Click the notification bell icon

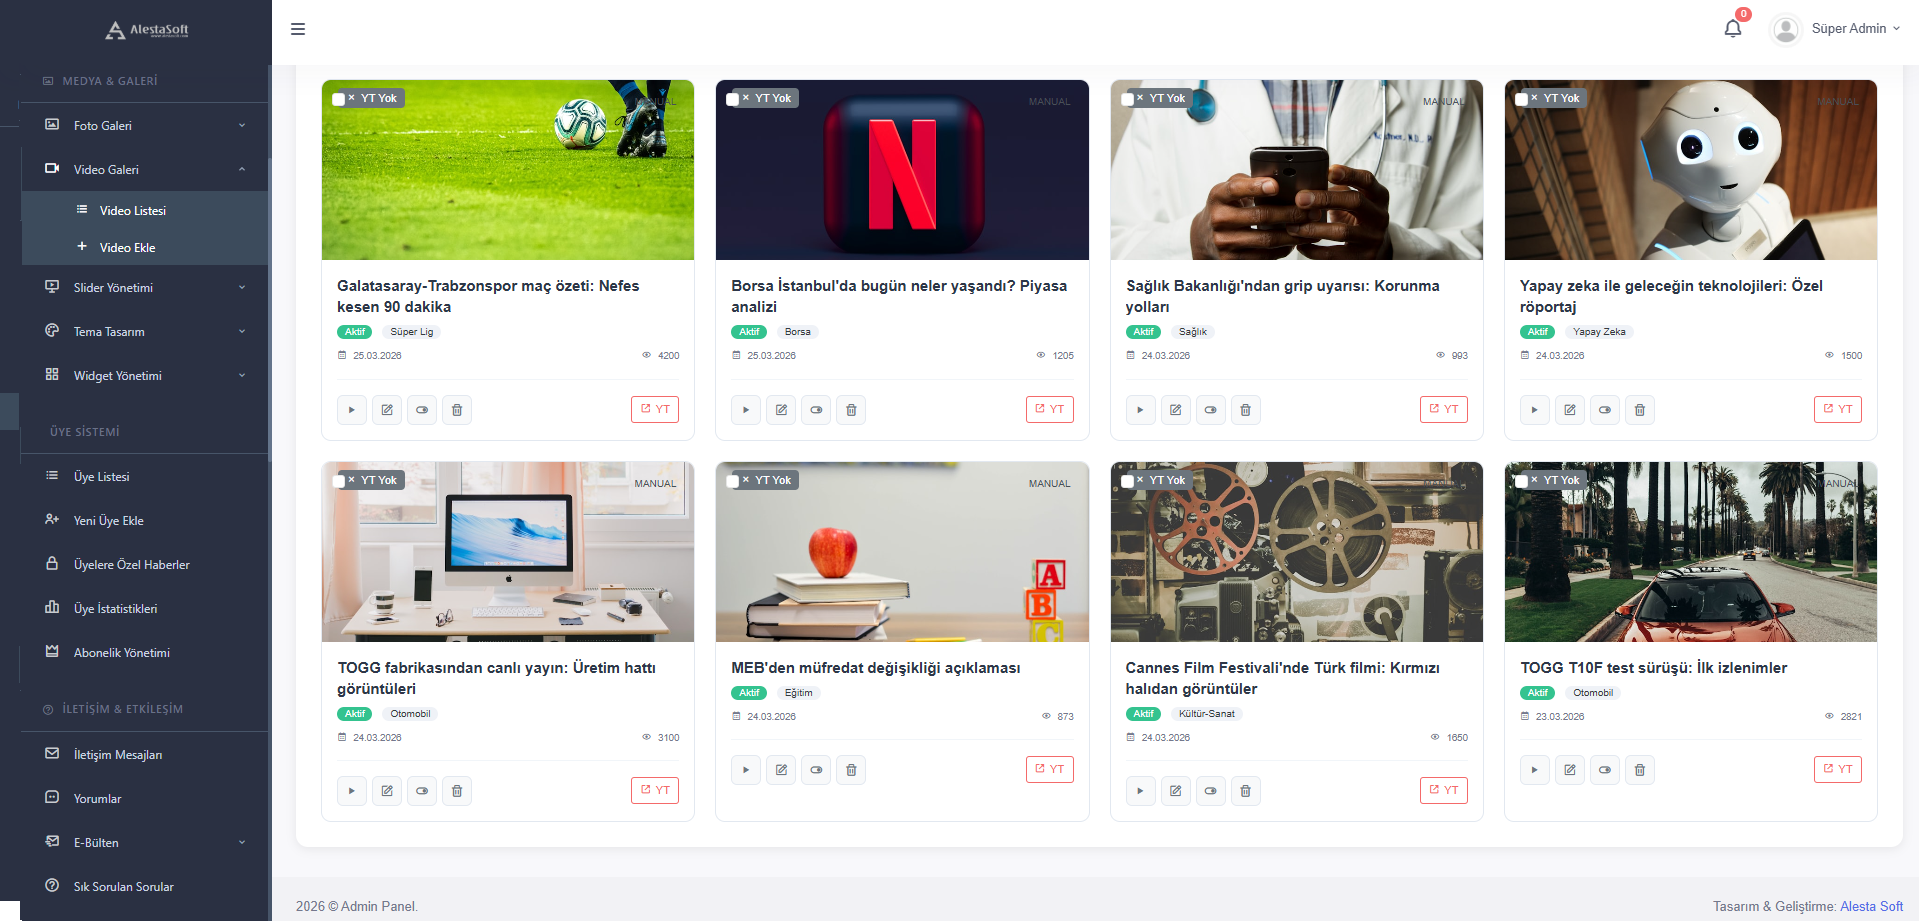(1732, 29)
